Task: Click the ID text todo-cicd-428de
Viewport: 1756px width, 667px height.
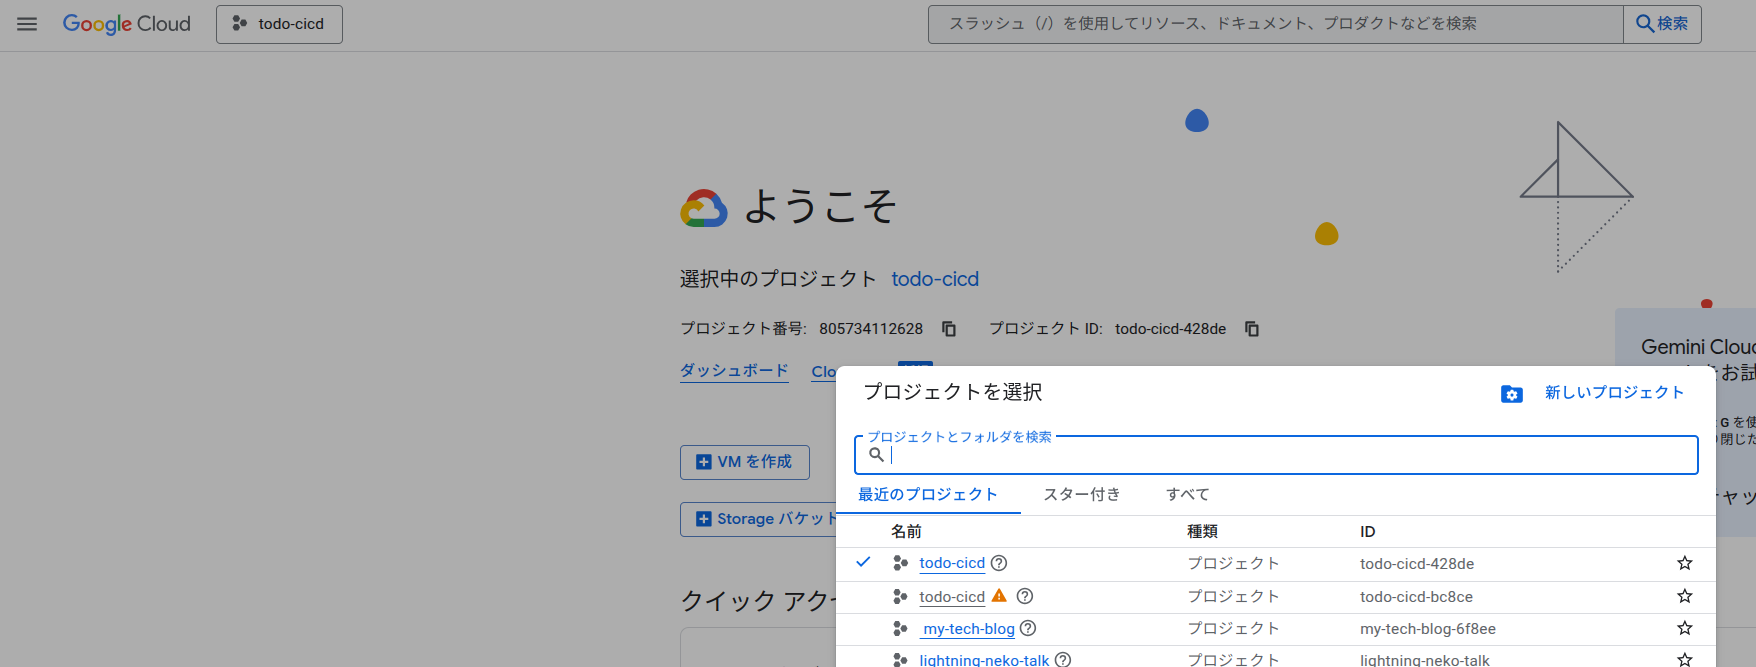Action: (x=1417, y=564)
